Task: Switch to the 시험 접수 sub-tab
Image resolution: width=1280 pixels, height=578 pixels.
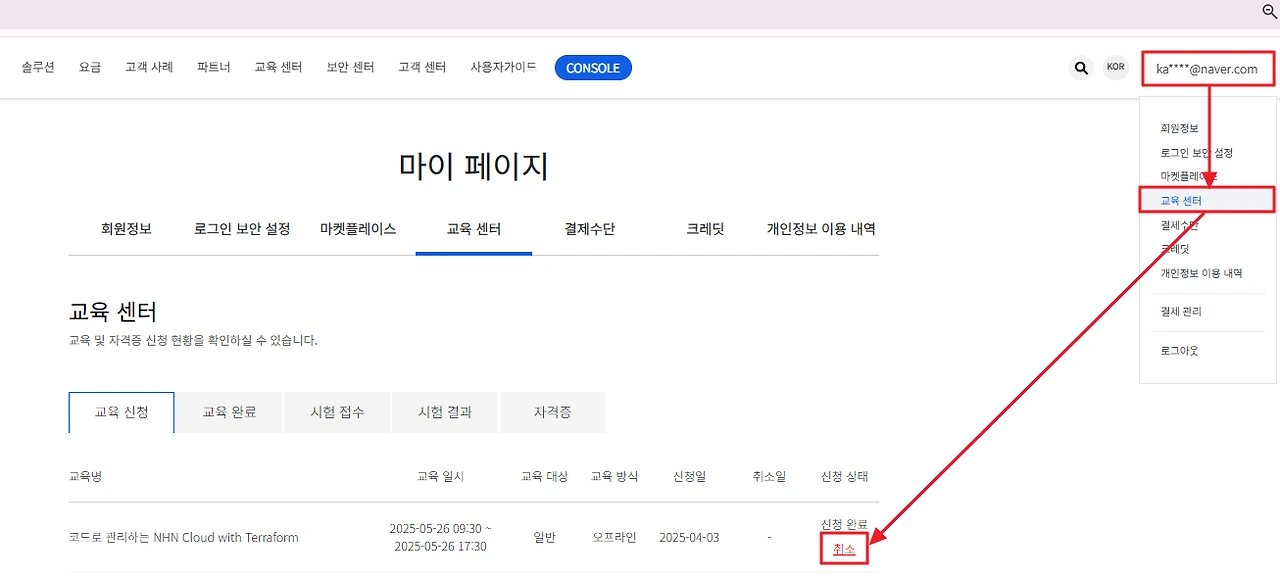Action: [337, 412]
